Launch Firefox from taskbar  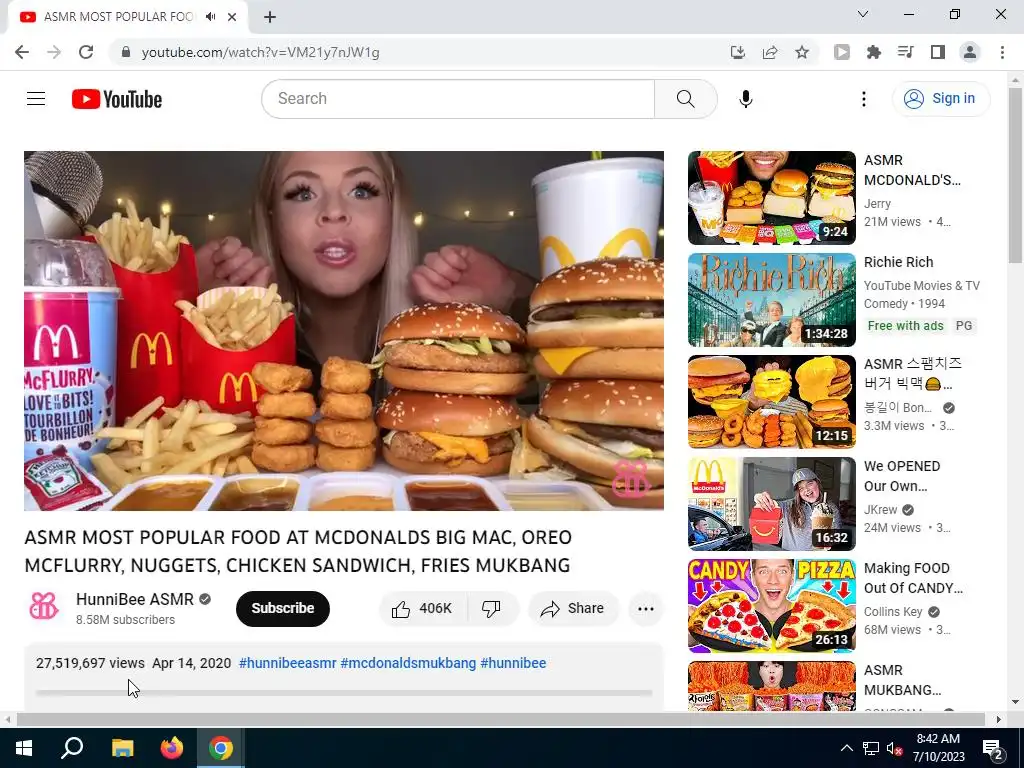172,748
